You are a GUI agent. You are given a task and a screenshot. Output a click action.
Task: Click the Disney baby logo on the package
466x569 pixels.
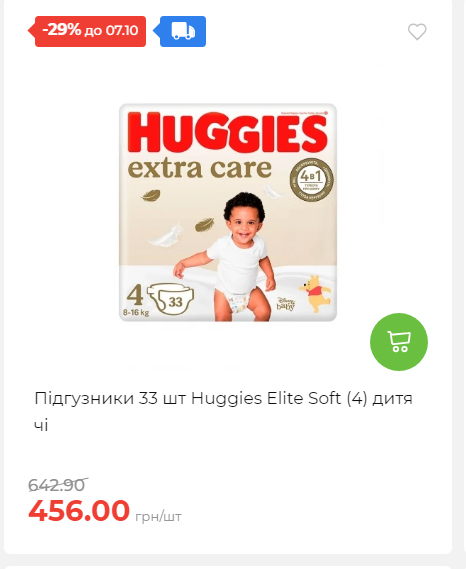pos(285,304)
